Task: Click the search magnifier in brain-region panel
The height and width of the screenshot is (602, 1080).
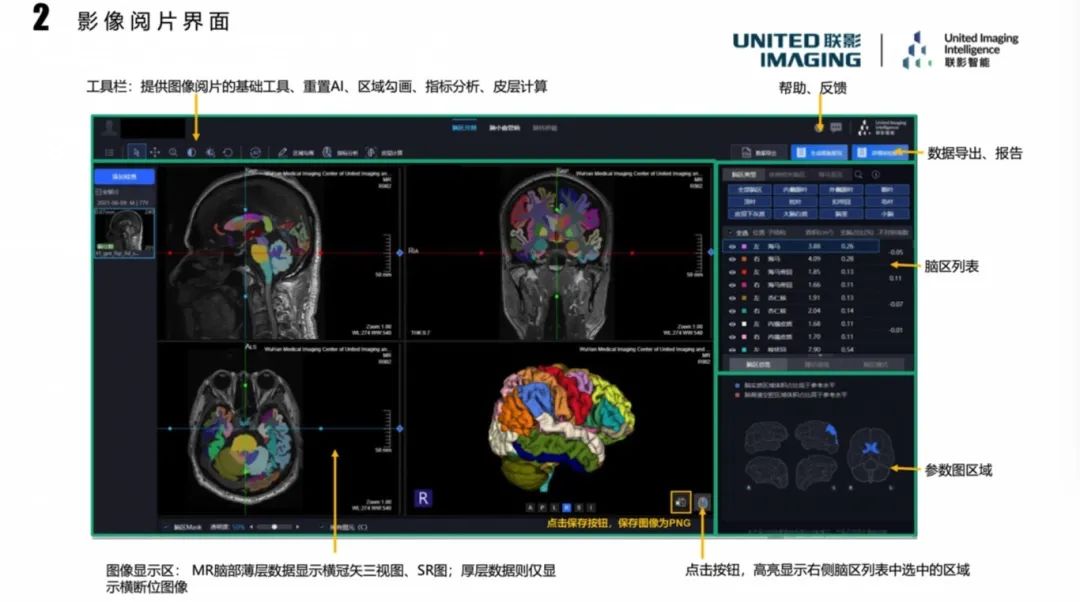Action: click(x=859, y=175)
